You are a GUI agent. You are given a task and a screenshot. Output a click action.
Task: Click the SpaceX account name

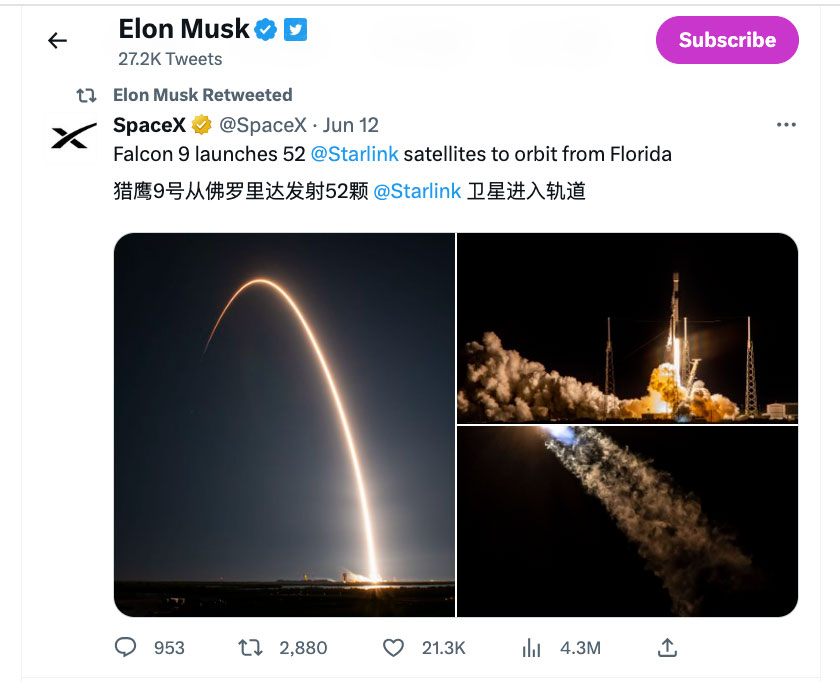149,125
